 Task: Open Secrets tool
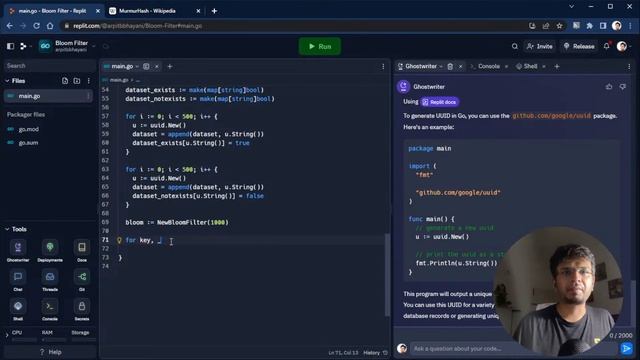click(82, 309)
